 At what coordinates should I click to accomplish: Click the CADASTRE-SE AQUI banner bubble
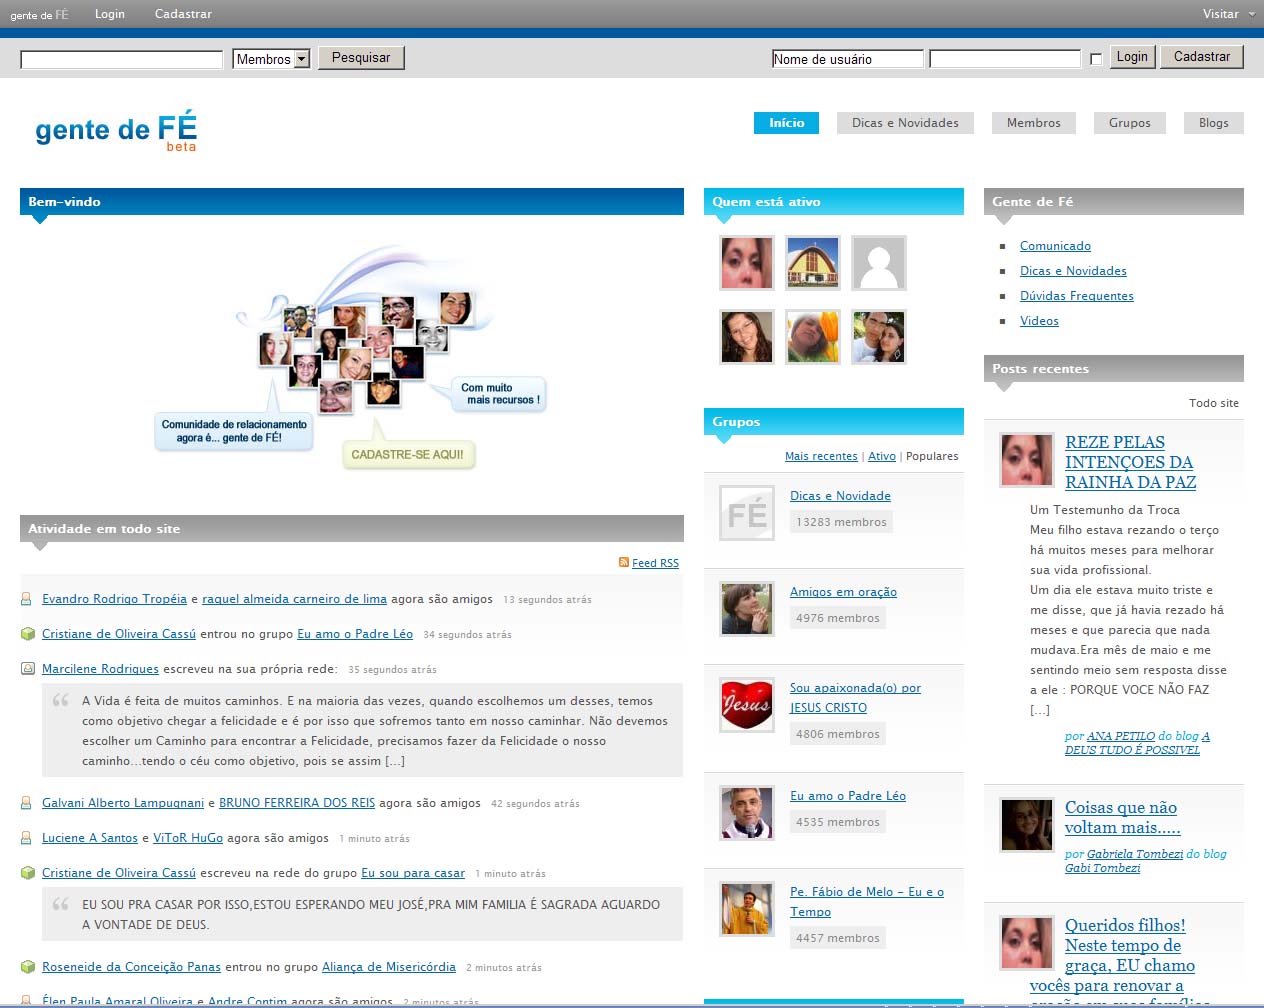coord(408,455)
